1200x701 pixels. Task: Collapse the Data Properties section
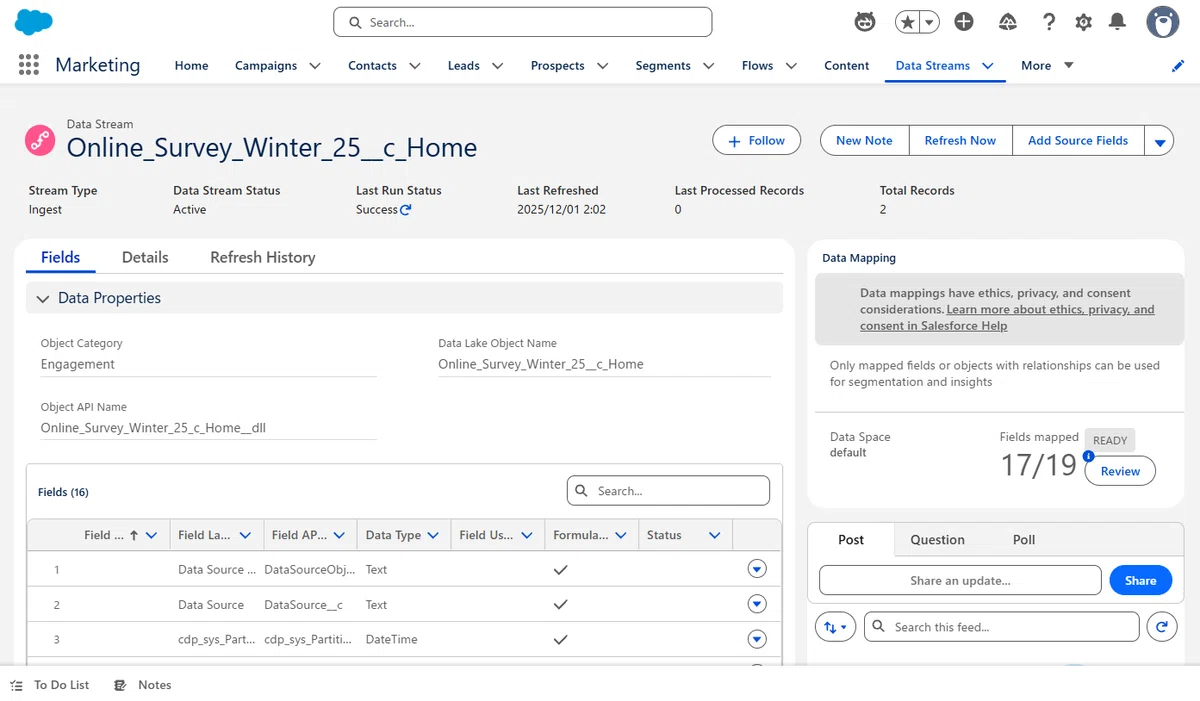tap(42, 298)
